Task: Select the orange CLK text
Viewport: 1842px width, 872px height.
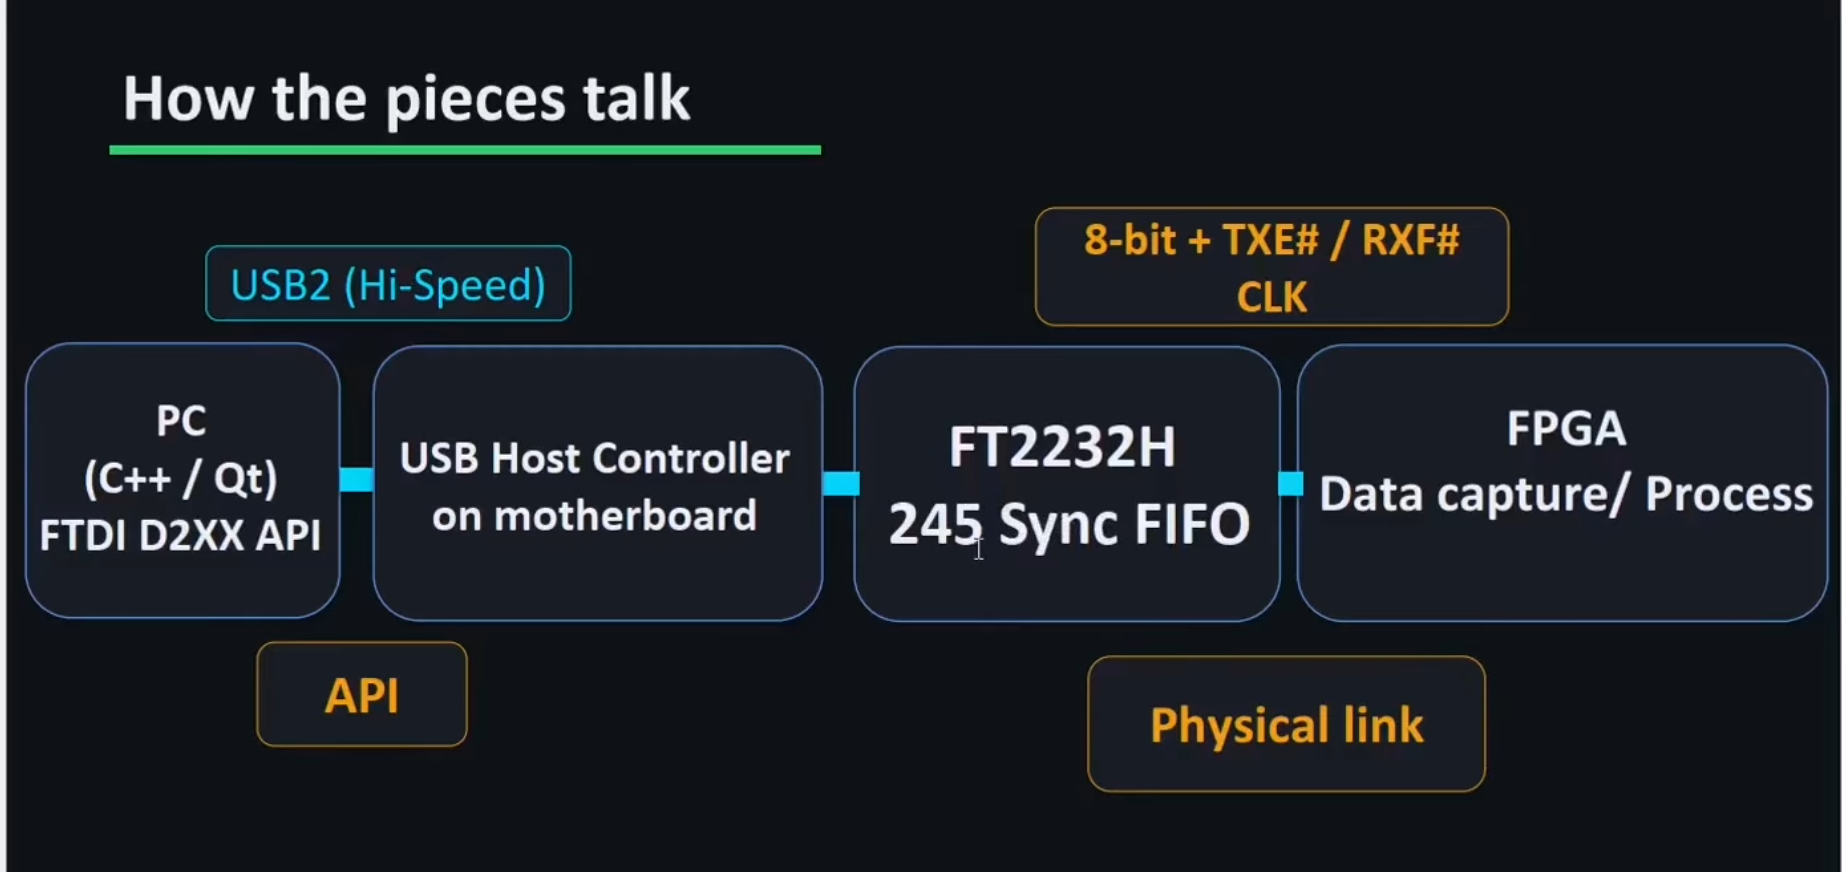Action: (x=1271, y=297)
